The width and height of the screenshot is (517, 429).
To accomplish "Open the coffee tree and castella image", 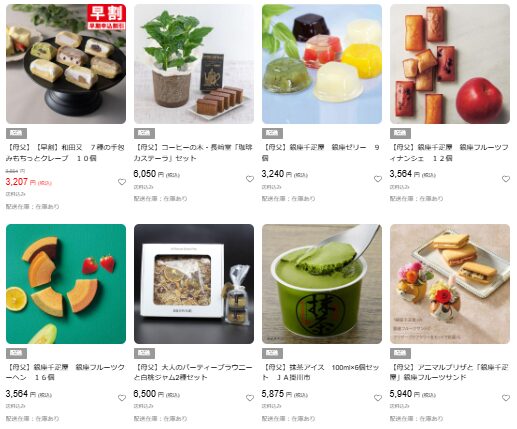I will 194,64.
